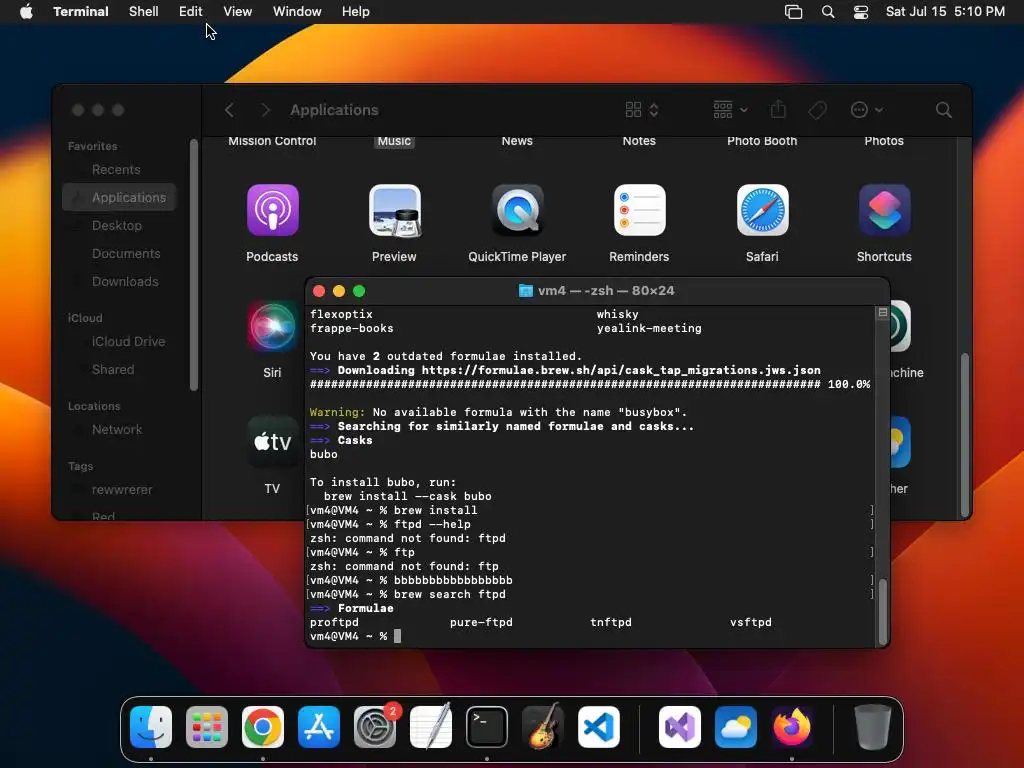Open Spotlight search in menu bar

(x=827, y=12)
